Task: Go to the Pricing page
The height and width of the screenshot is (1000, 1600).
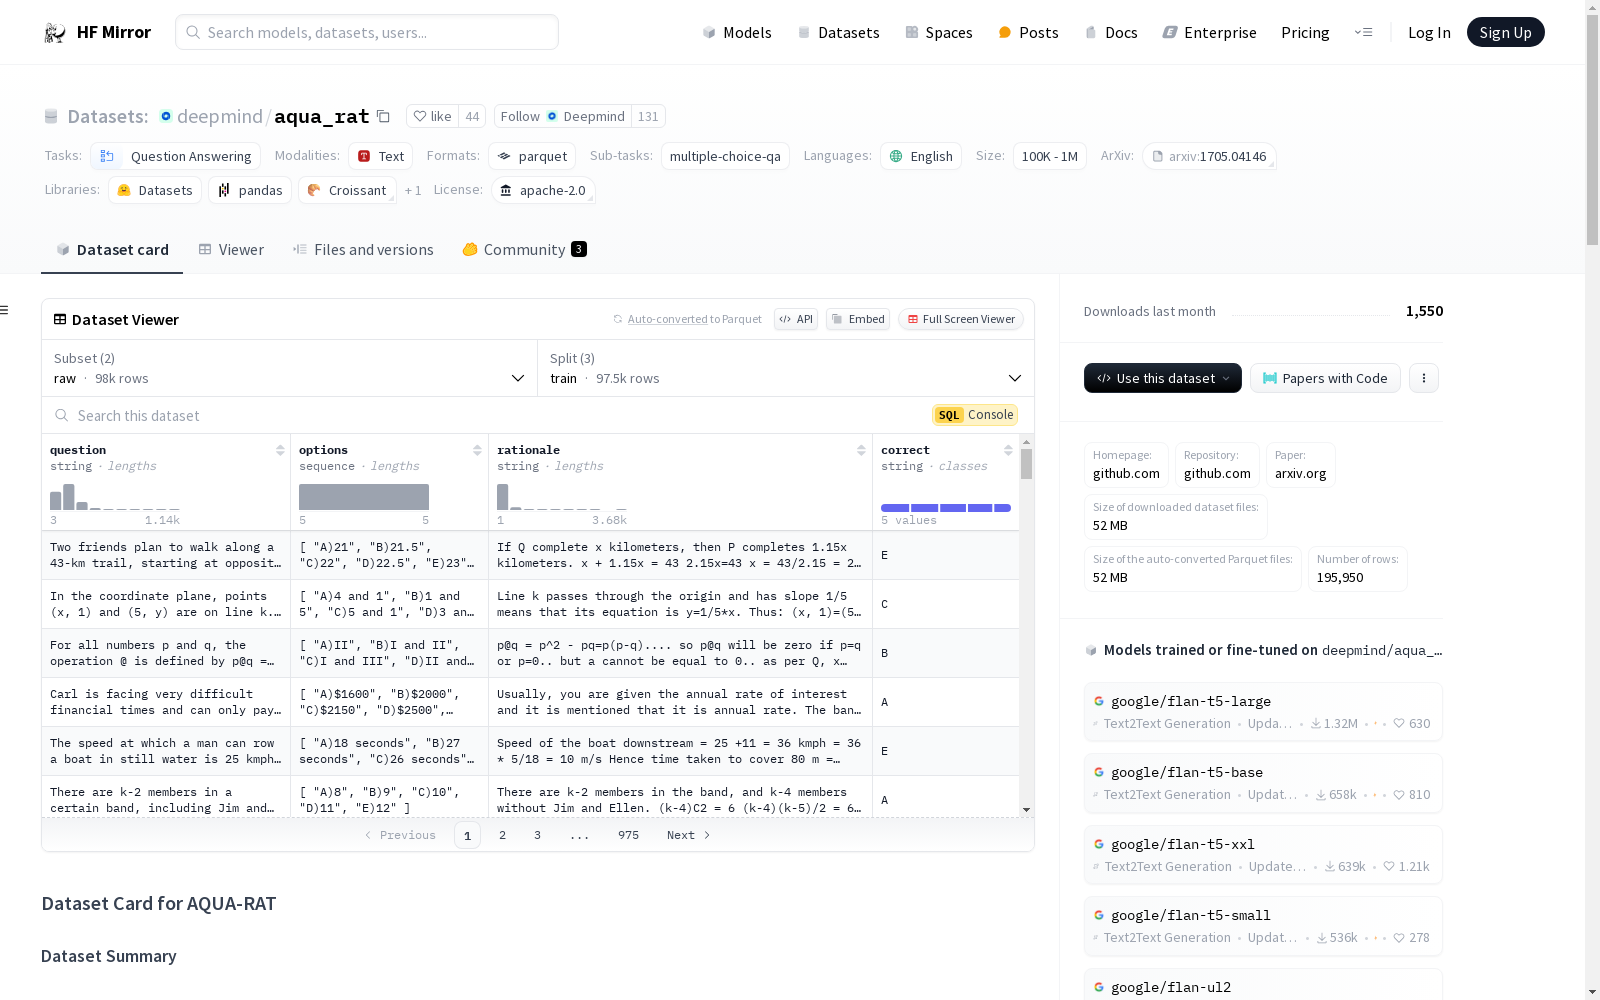Action: coord(1305,32)
